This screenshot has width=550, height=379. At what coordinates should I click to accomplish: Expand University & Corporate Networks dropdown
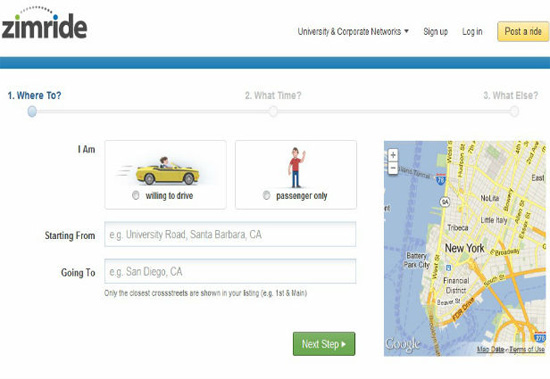point(353,32)
